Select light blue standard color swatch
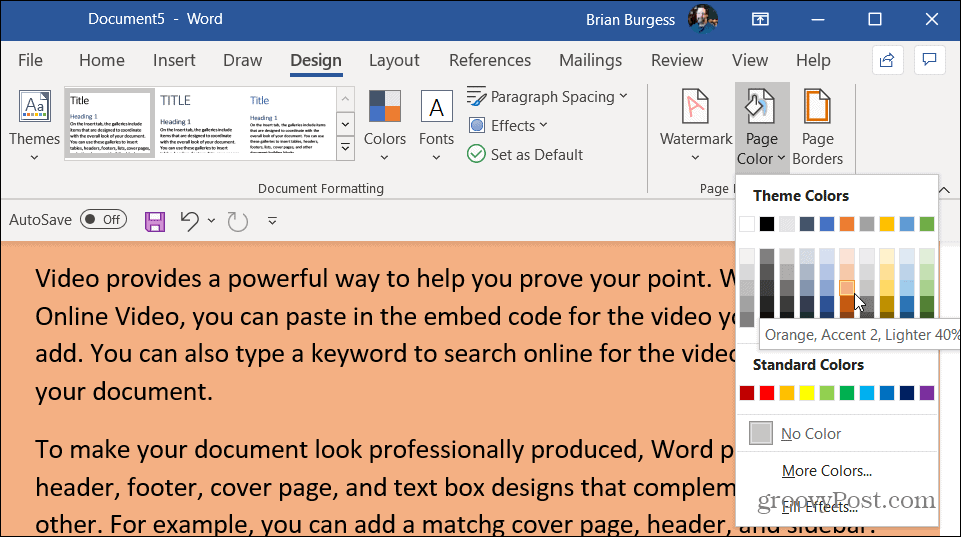Image resolution: width=961 pixels, height=537 pixels. pos(867,393)
